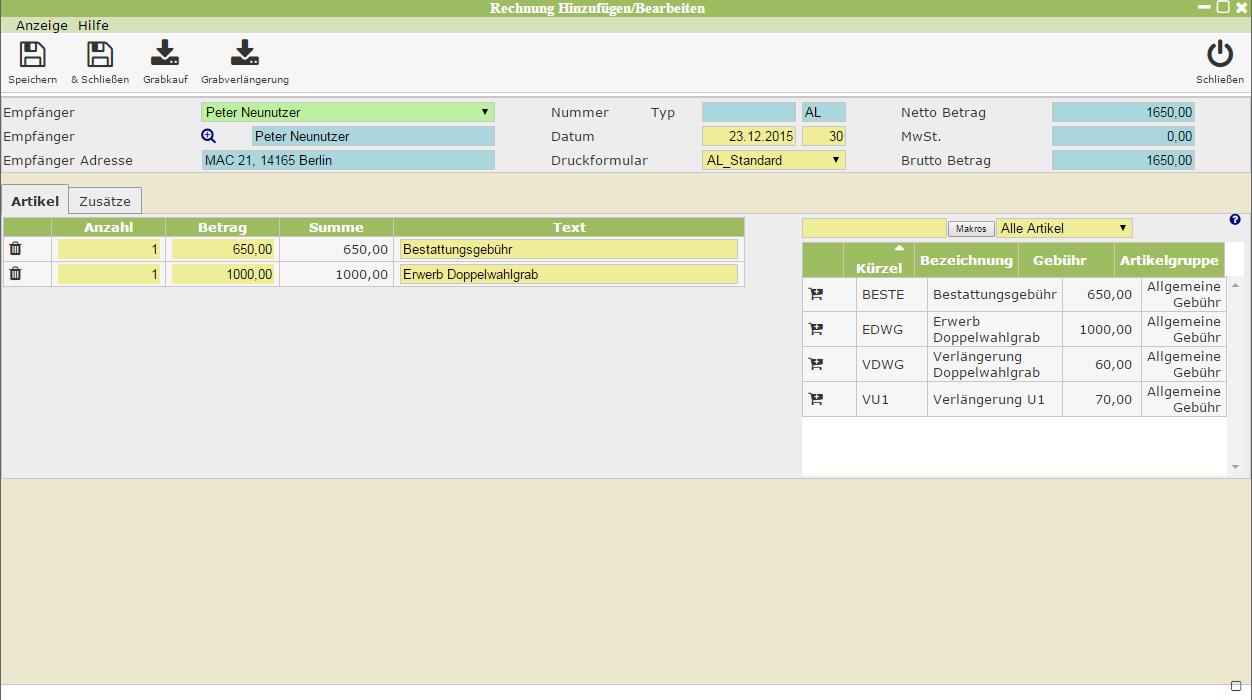
Task: Open the Alle Artikel filter dropdown
Action: pos(1123,228)
